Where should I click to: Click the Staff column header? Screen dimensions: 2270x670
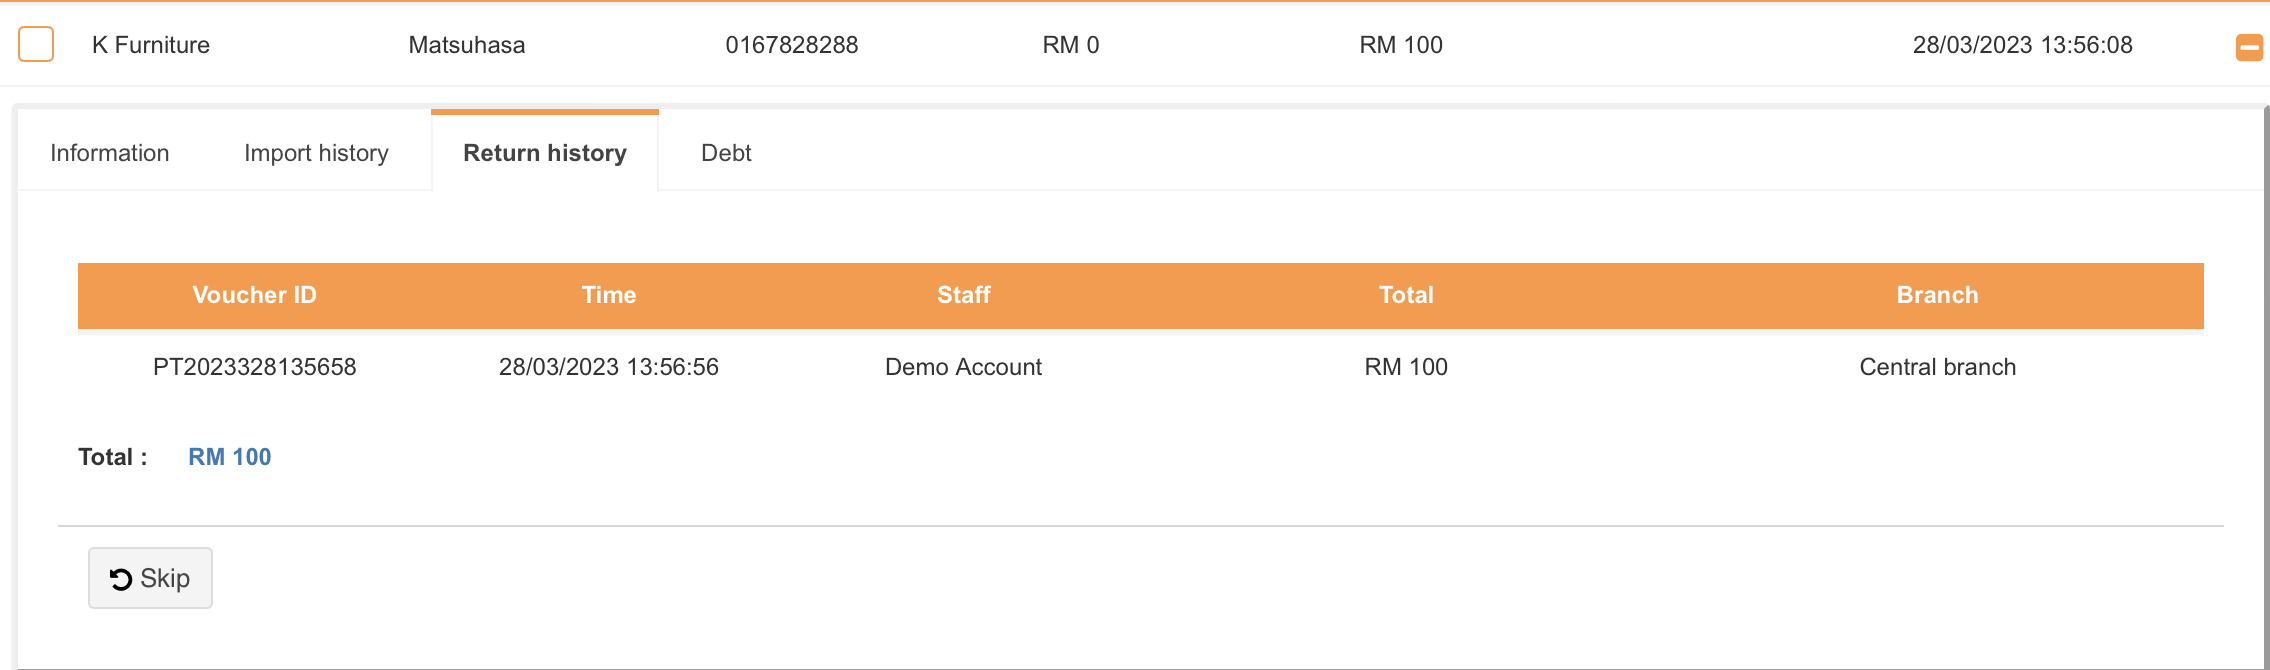pos(964,295)
